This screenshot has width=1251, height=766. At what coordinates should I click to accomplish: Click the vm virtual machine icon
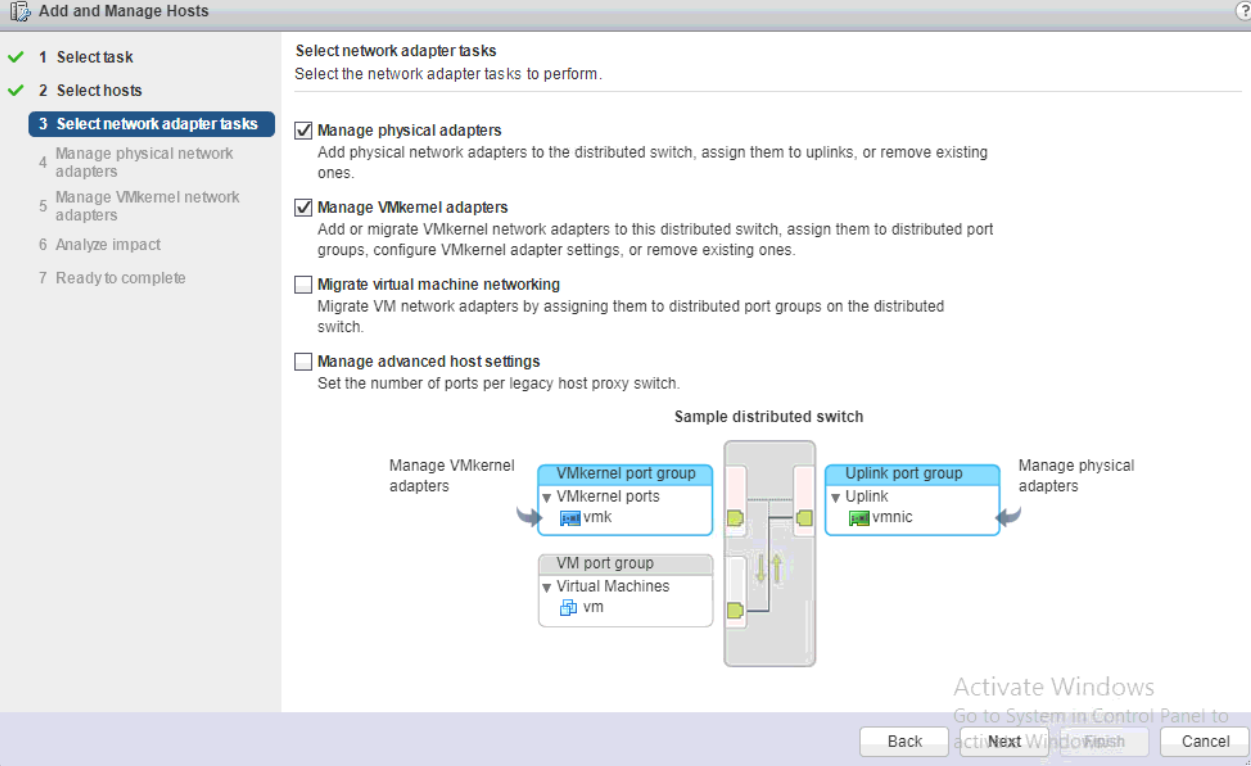(x=568, y=608)
